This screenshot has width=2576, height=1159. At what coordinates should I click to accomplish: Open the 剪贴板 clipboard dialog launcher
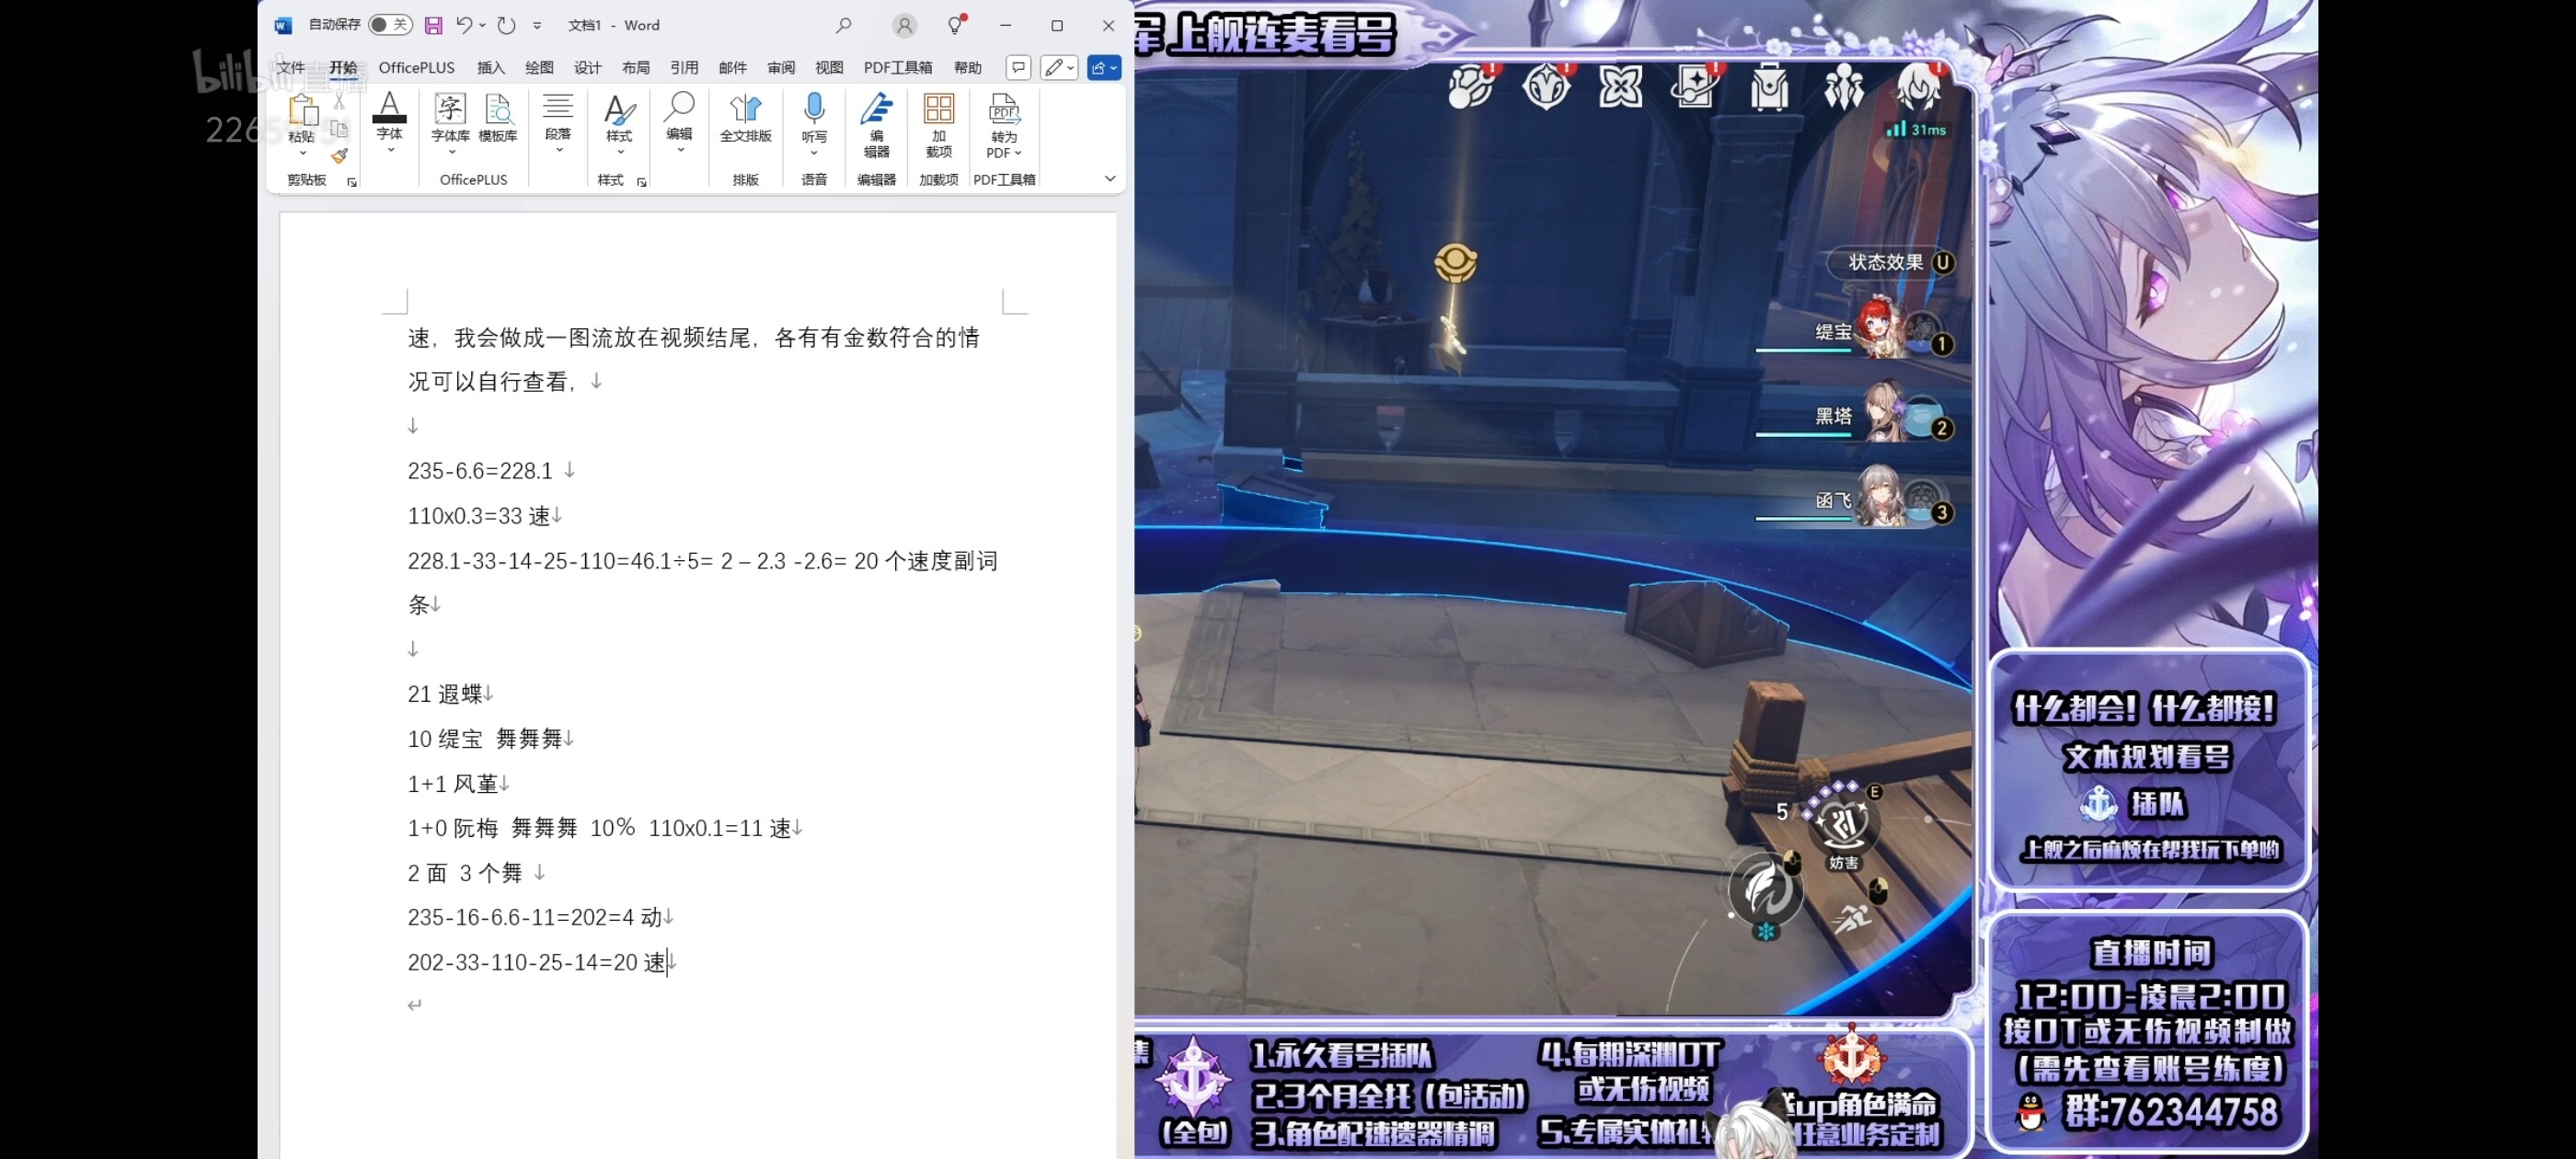point(352,182)
